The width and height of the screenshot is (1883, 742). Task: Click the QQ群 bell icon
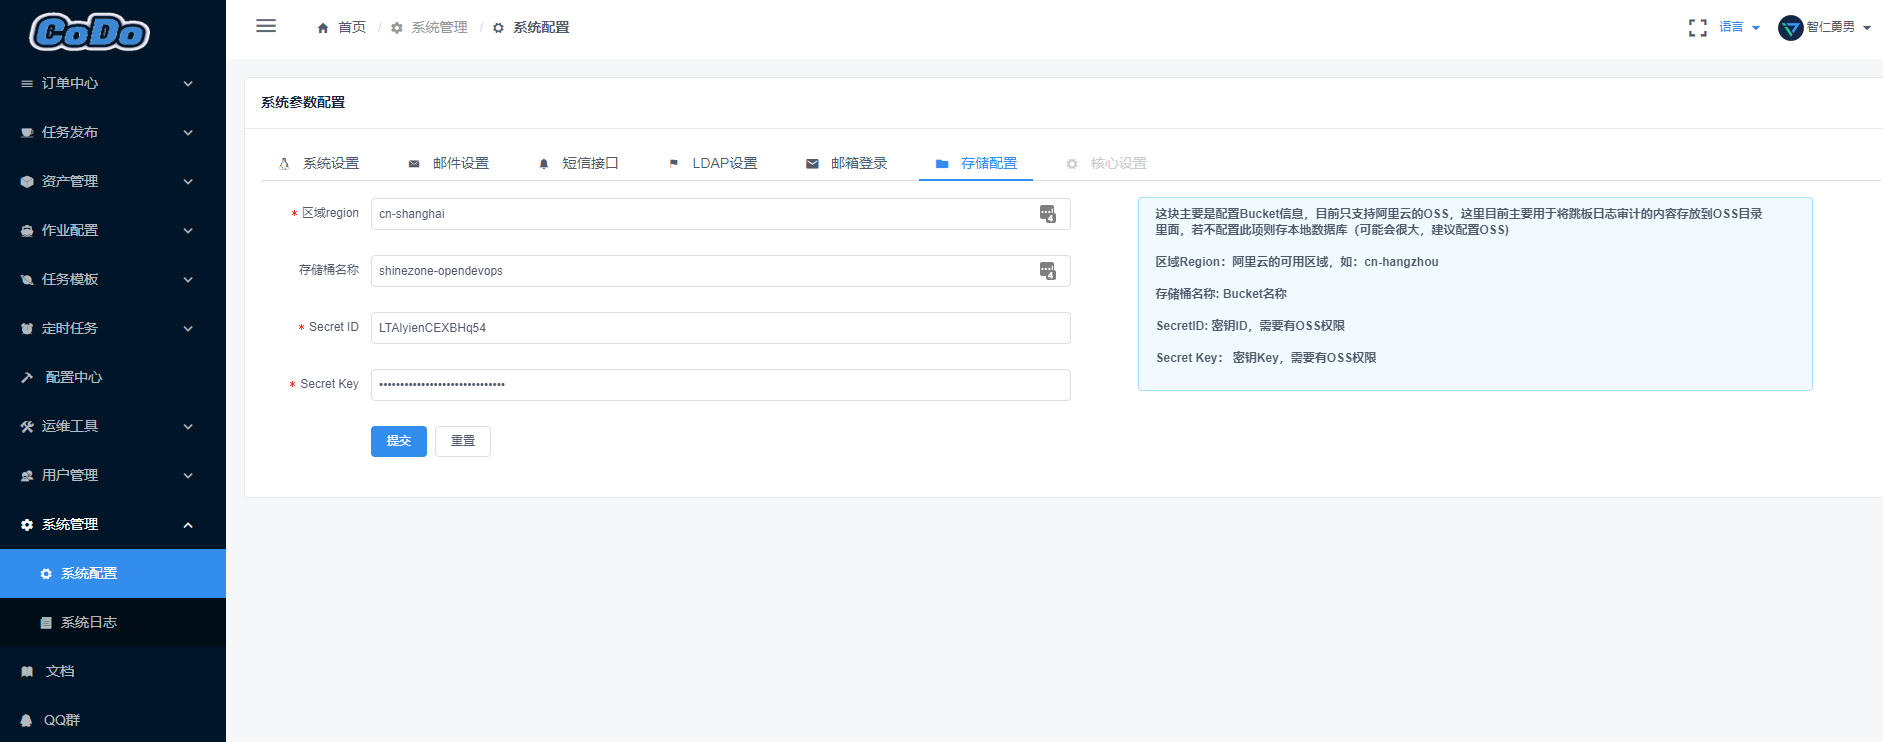[27, 721]
